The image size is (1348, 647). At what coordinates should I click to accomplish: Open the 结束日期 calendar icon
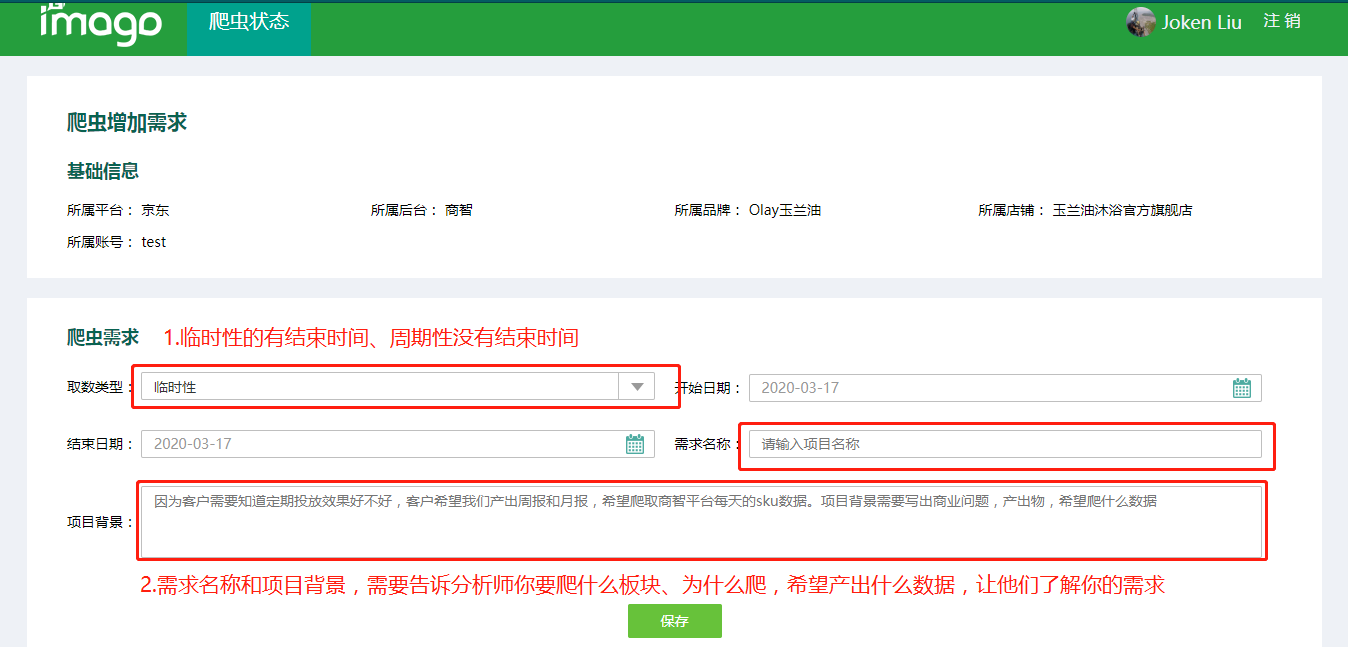pos(635,444)
